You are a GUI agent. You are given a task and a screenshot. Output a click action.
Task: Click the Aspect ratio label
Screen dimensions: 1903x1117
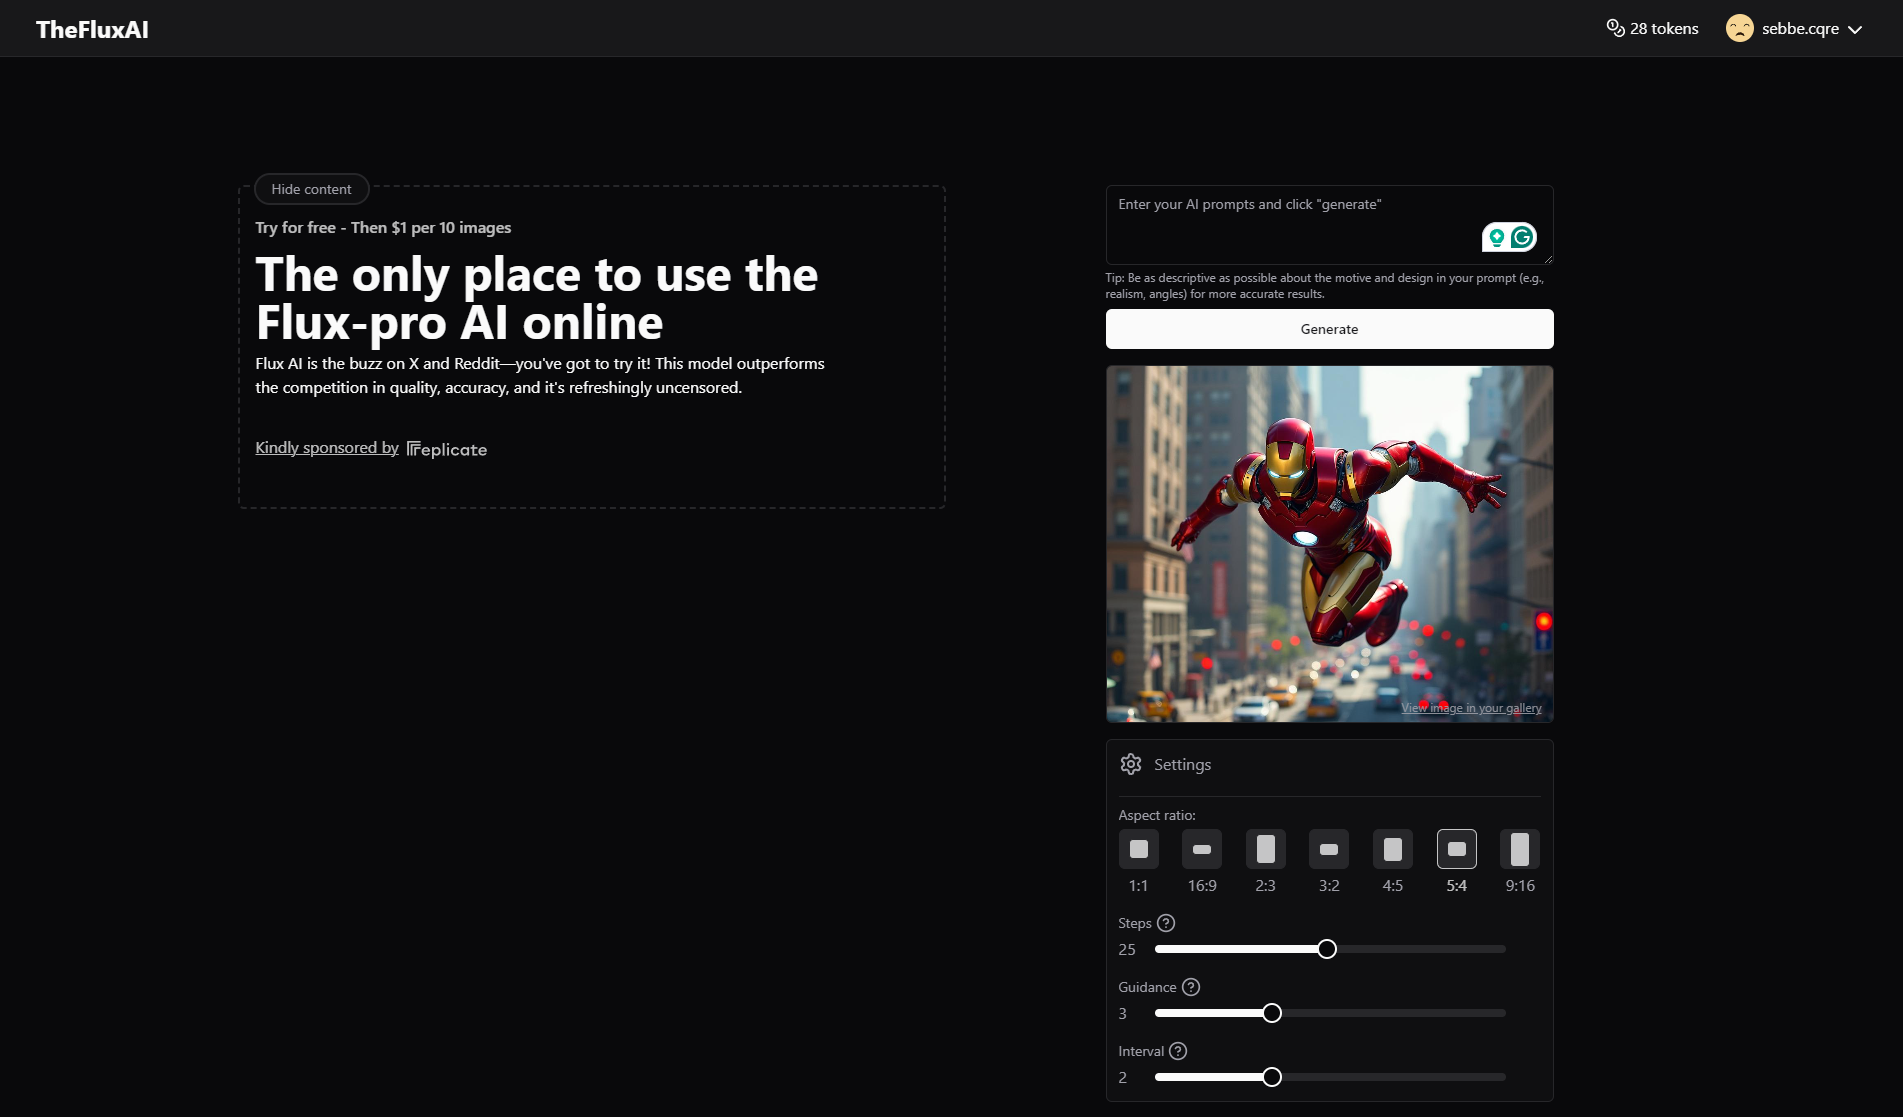1157,815
